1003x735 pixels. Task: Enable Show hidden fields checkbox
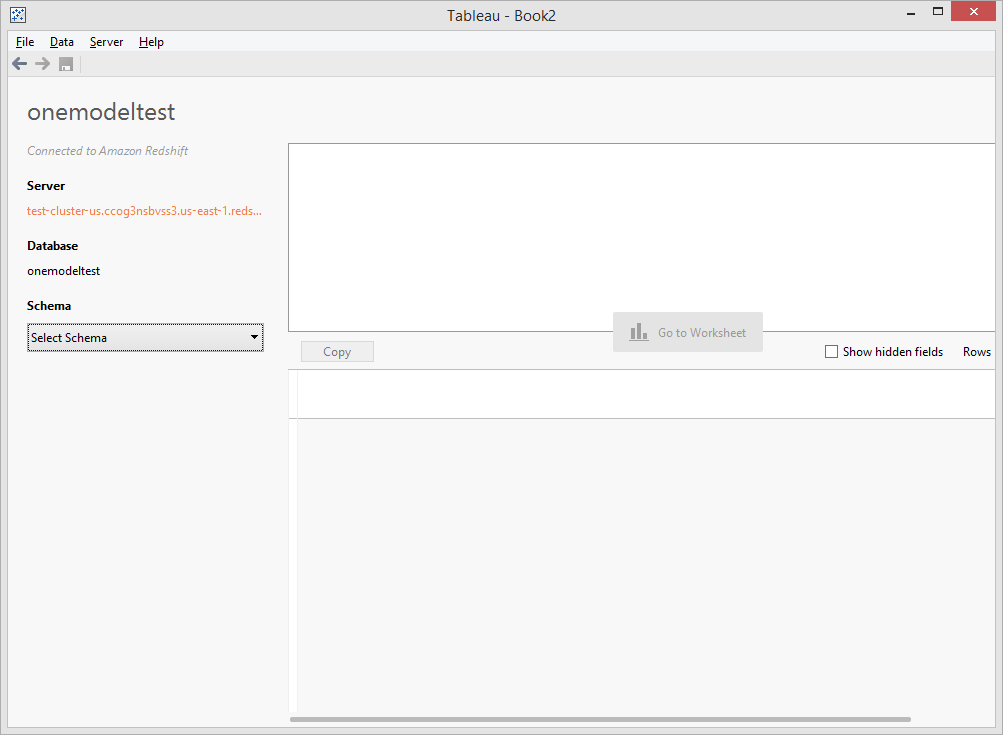[x=831, y=351]
